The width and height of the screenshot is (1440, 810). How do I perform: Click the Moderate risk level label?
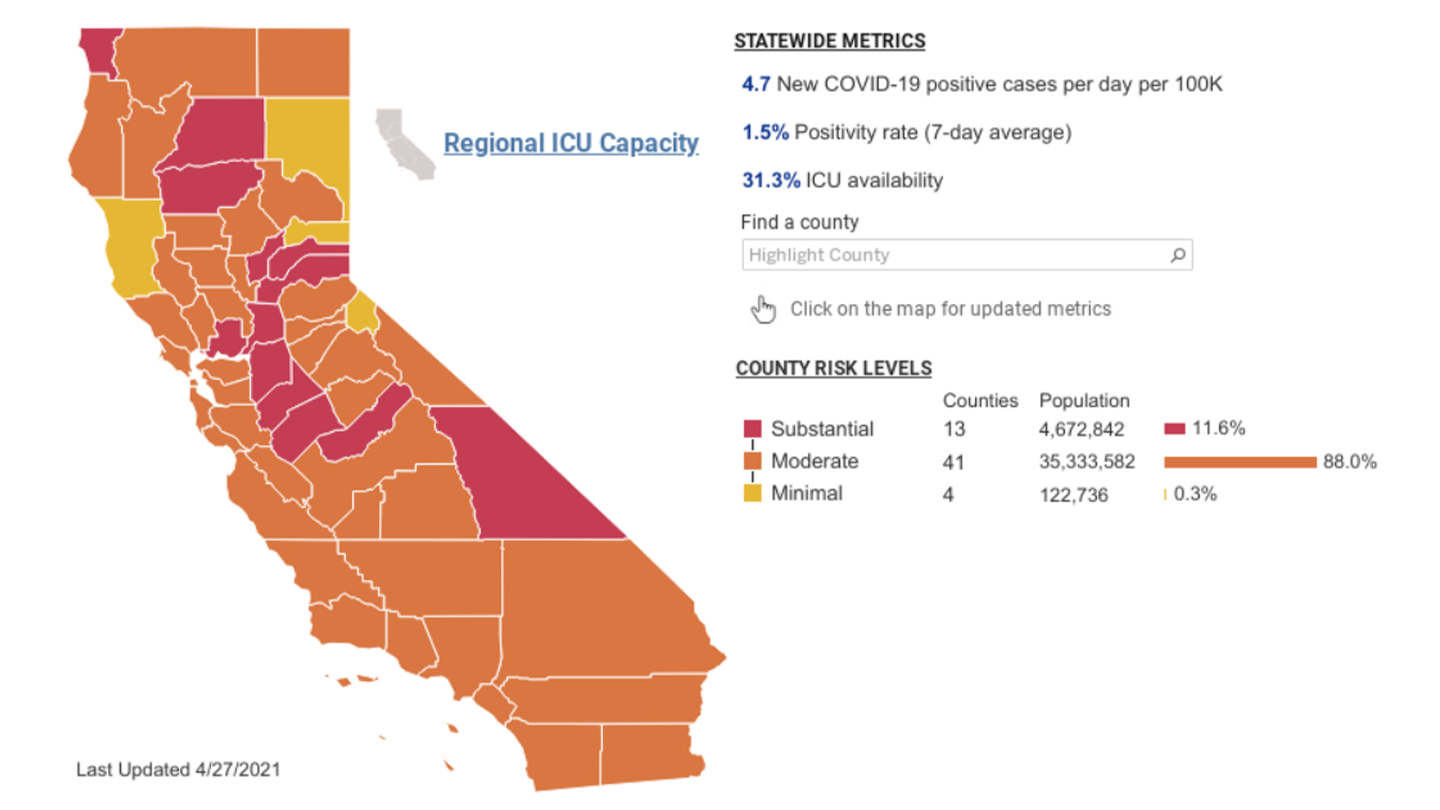coord(814,461)
